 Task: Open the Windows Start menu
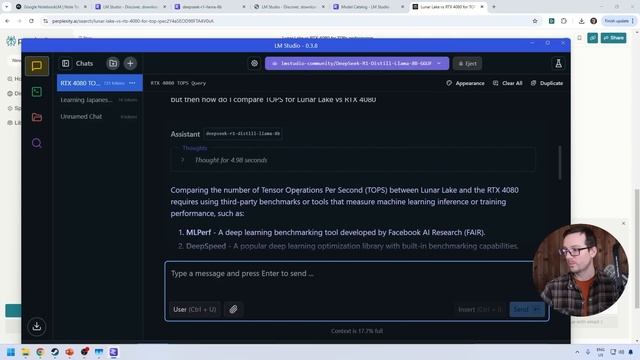[x=11, y=352]
